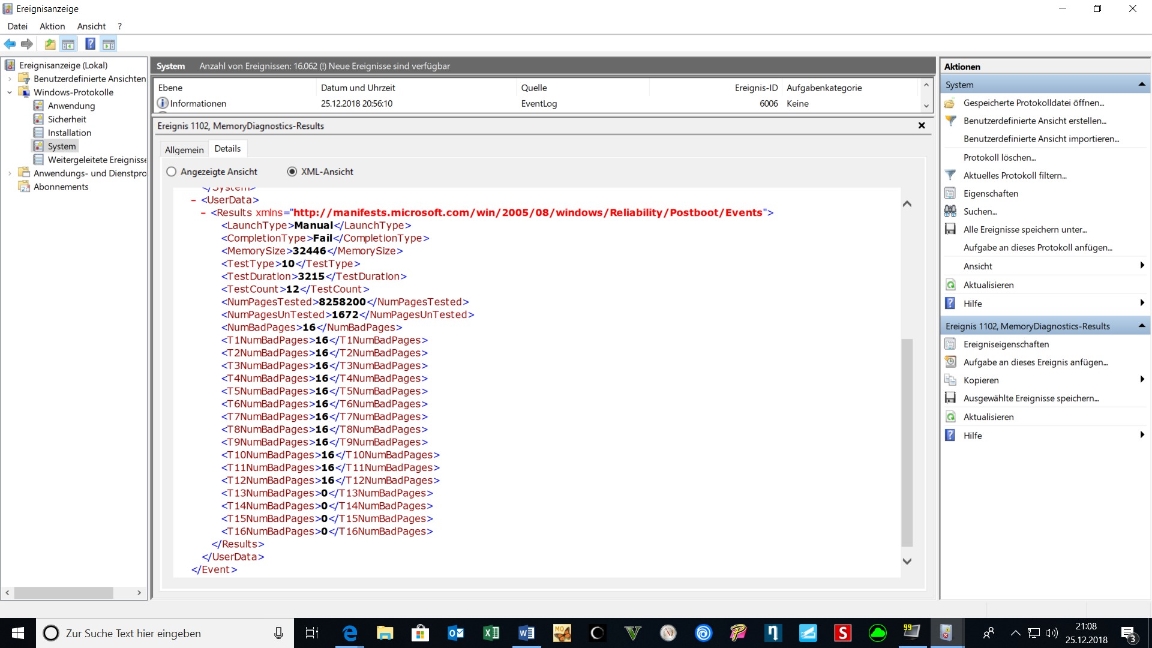Click Suchen action with binoculars icon
The image size is (1152, 648).
[979, 212]
